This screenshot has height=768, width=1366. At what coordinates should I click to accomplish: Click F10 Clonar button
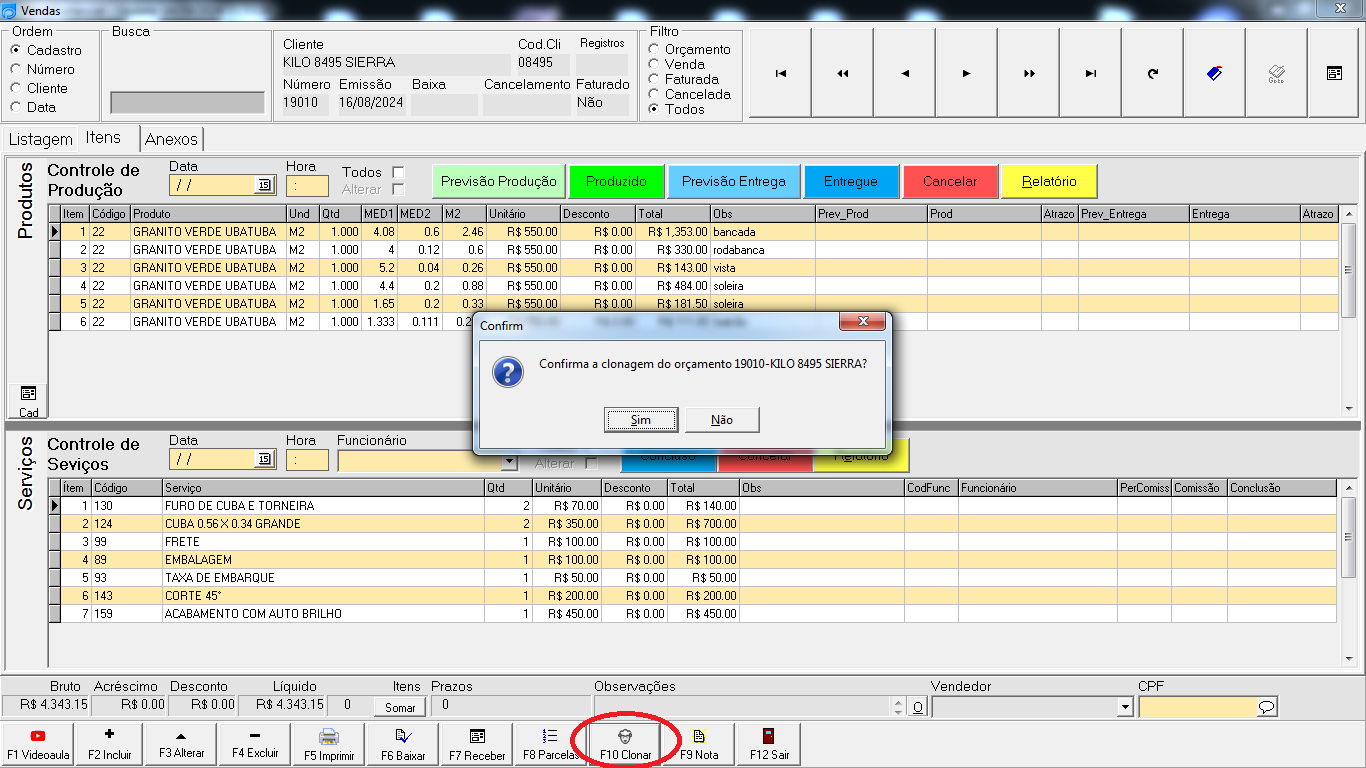[x=625, y=744]
